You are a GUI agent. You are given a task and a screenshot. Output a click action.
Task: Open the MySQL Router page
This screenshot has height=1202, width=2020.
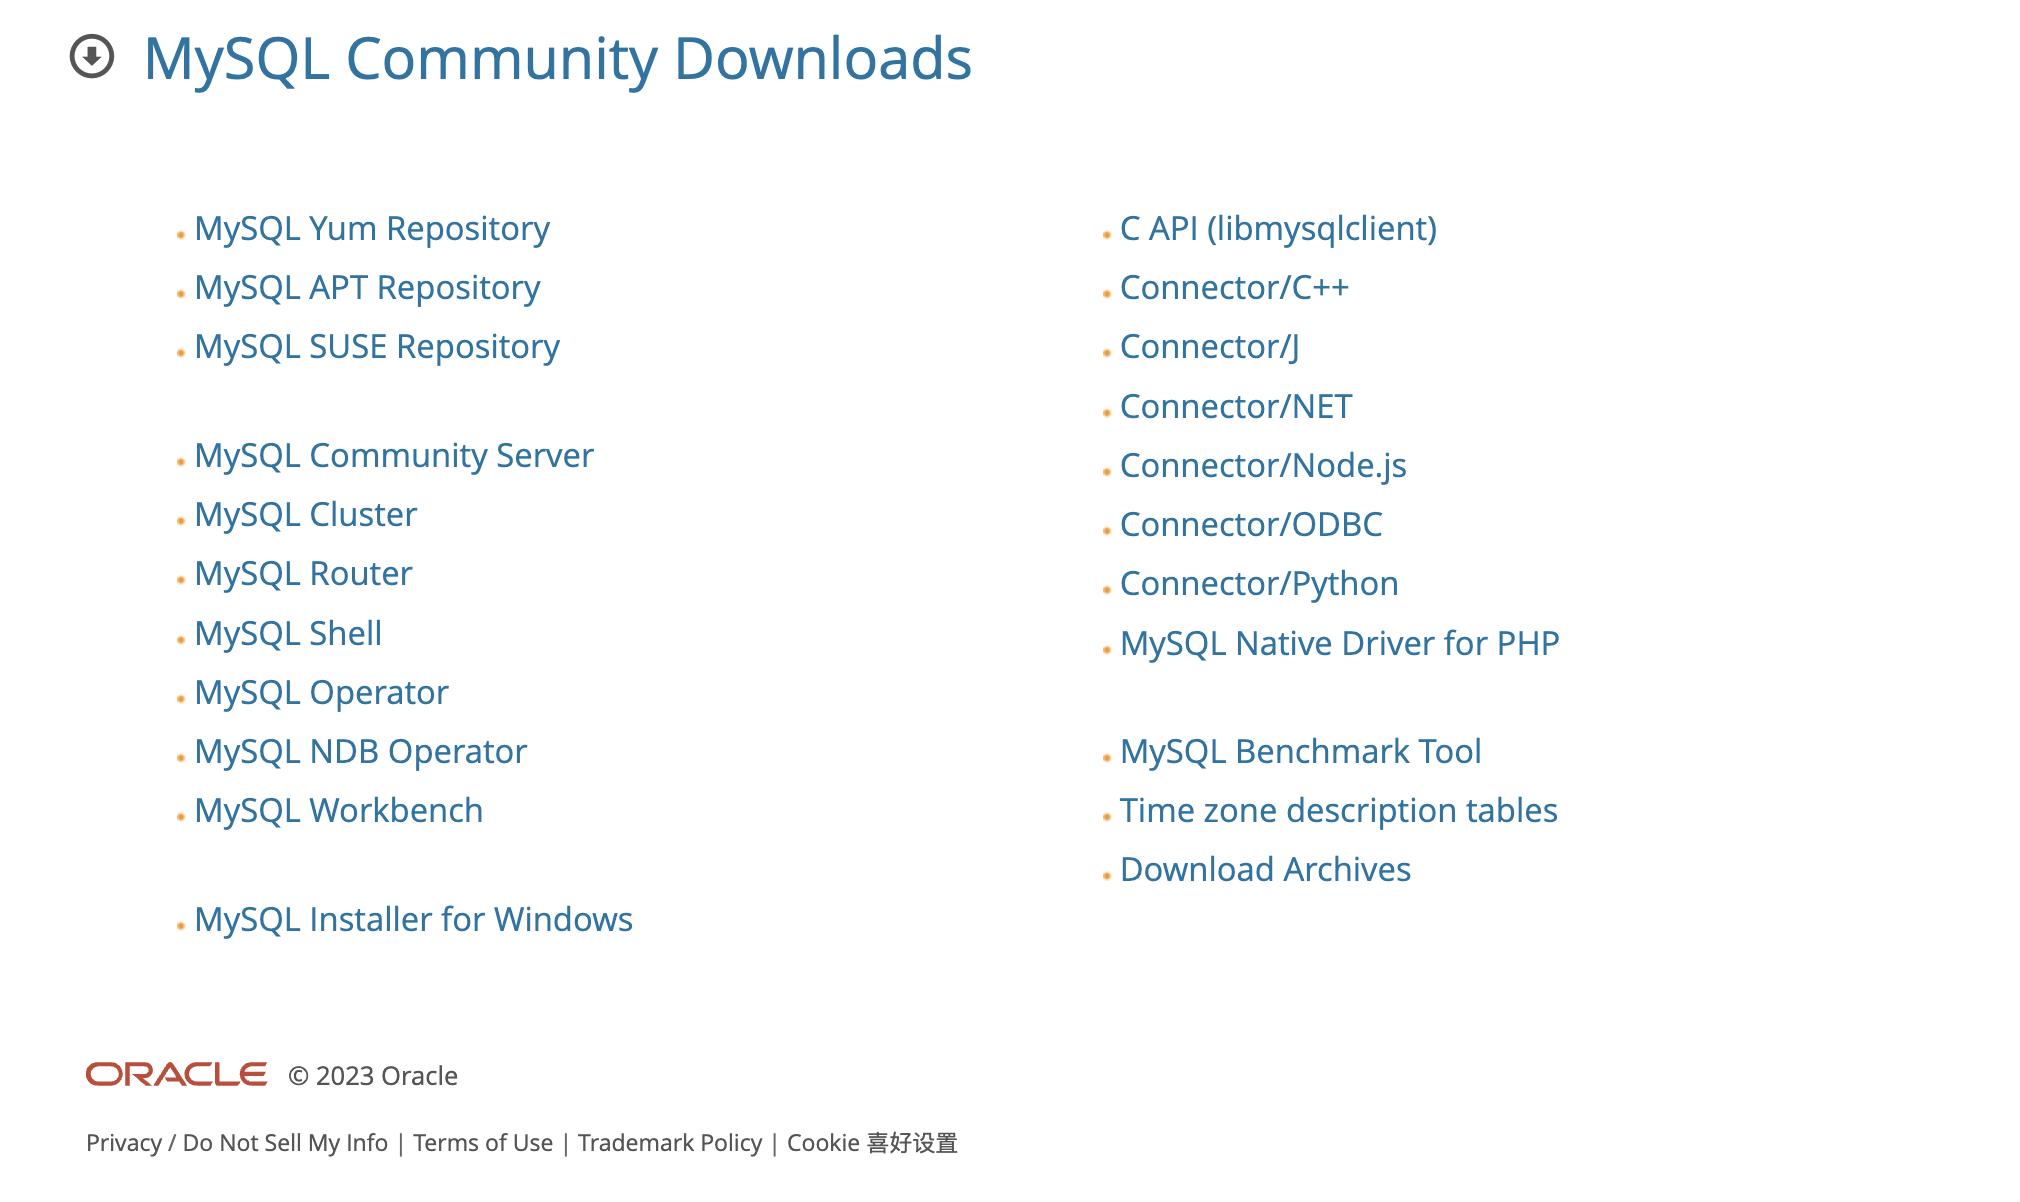tap(303, 573)
